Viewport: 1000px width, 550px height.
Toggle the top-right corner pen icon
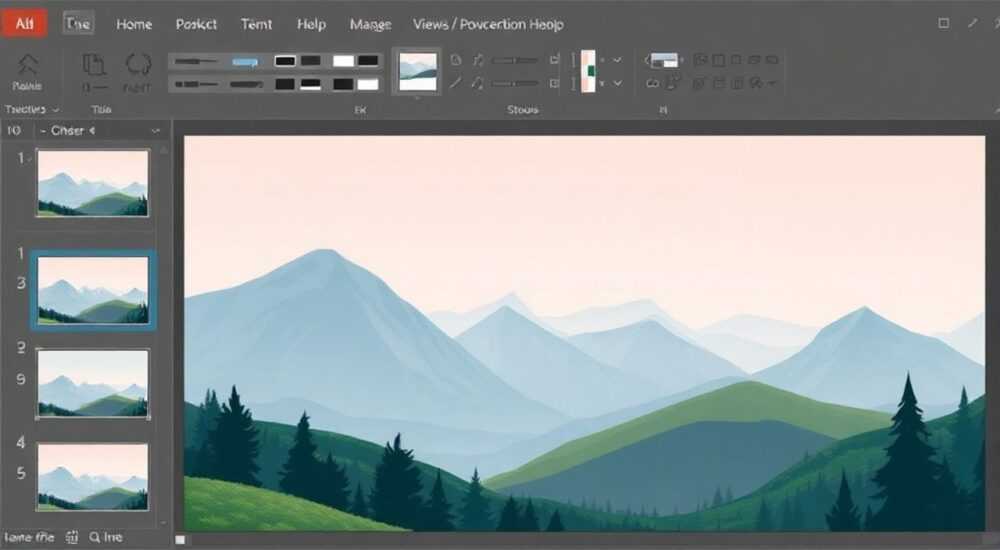click(x=973, y=23)
